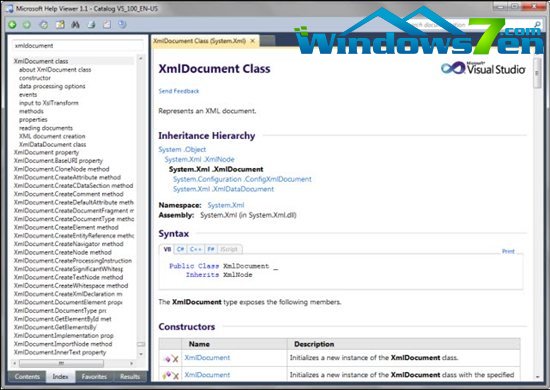Select 'about XmlDocument class' index entry
Screen dimensions: 550x390
point(55,69)
